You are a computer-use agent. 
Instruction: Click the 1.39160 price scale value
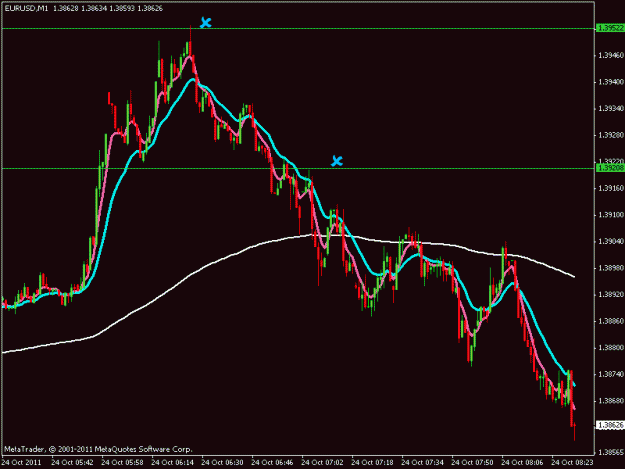pyautogui.click(x=611, y=188)
